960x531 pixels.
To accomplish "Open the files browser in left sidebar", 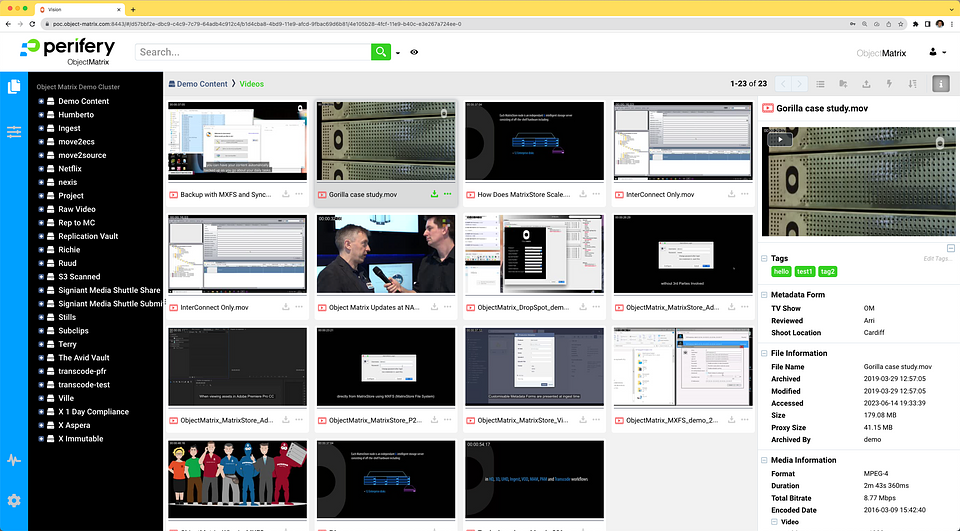I will tap(14, 87).
